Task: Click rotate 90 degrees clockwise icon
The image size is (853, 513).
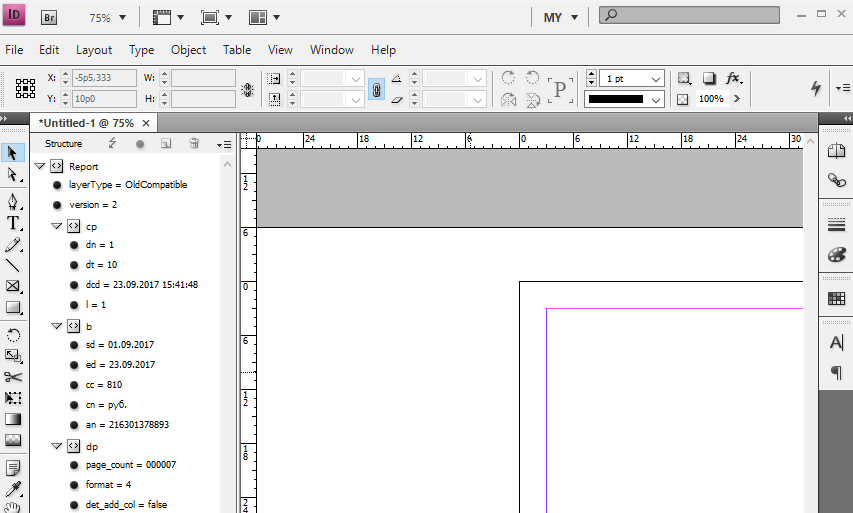Action: pos(509,78)
